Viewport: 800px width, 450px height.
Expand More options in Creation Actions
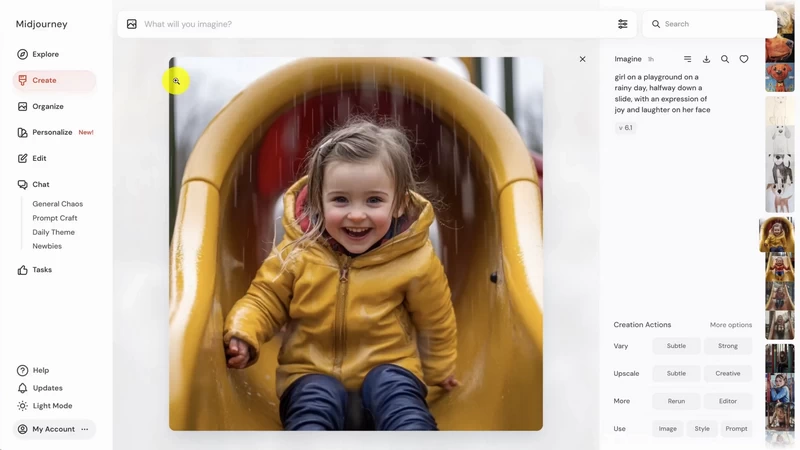pos(731,325)
